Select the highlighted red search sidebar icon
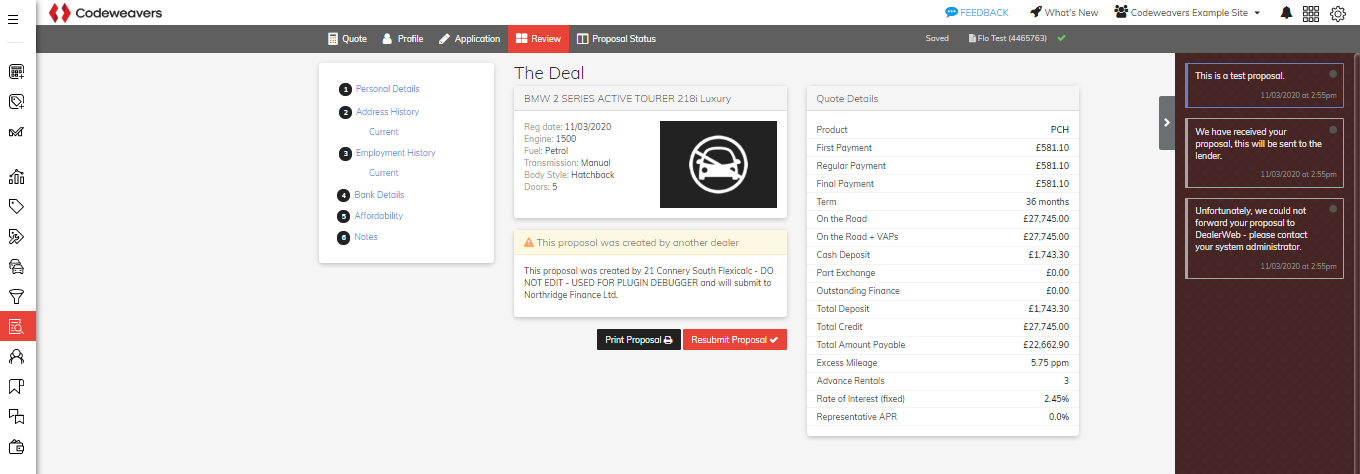This screenshot has height=474, width=1360. click(17, 326)
